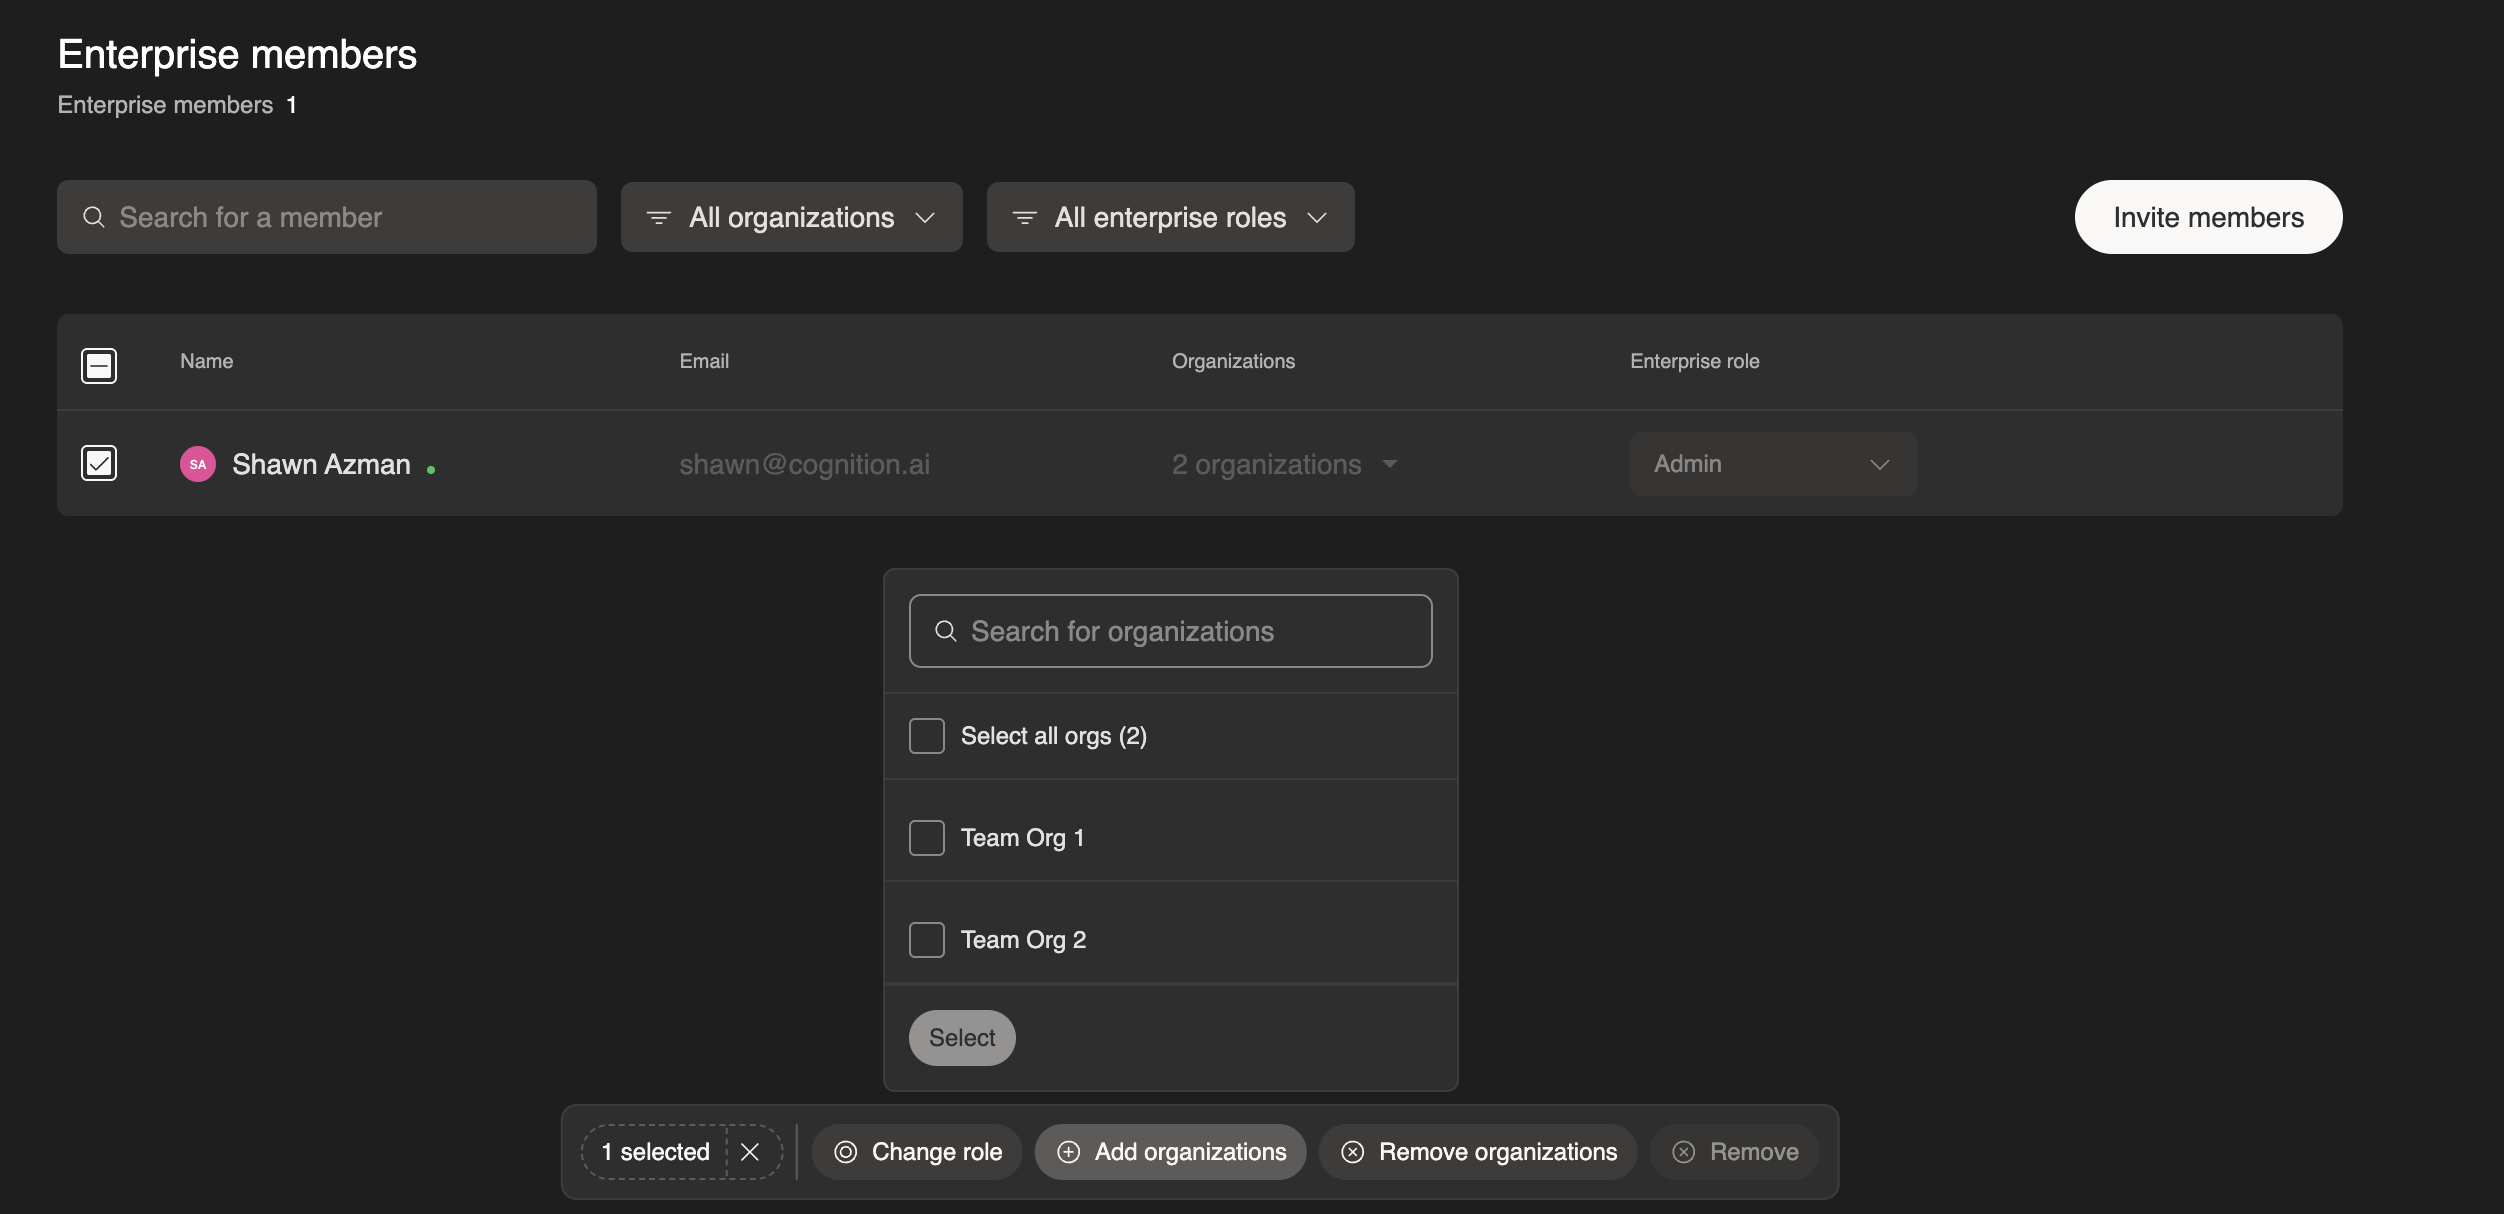The height and width of the screenshot is (1214, 2504).
Task: Click the Invite members button
Action: (x=2208, y=217)
